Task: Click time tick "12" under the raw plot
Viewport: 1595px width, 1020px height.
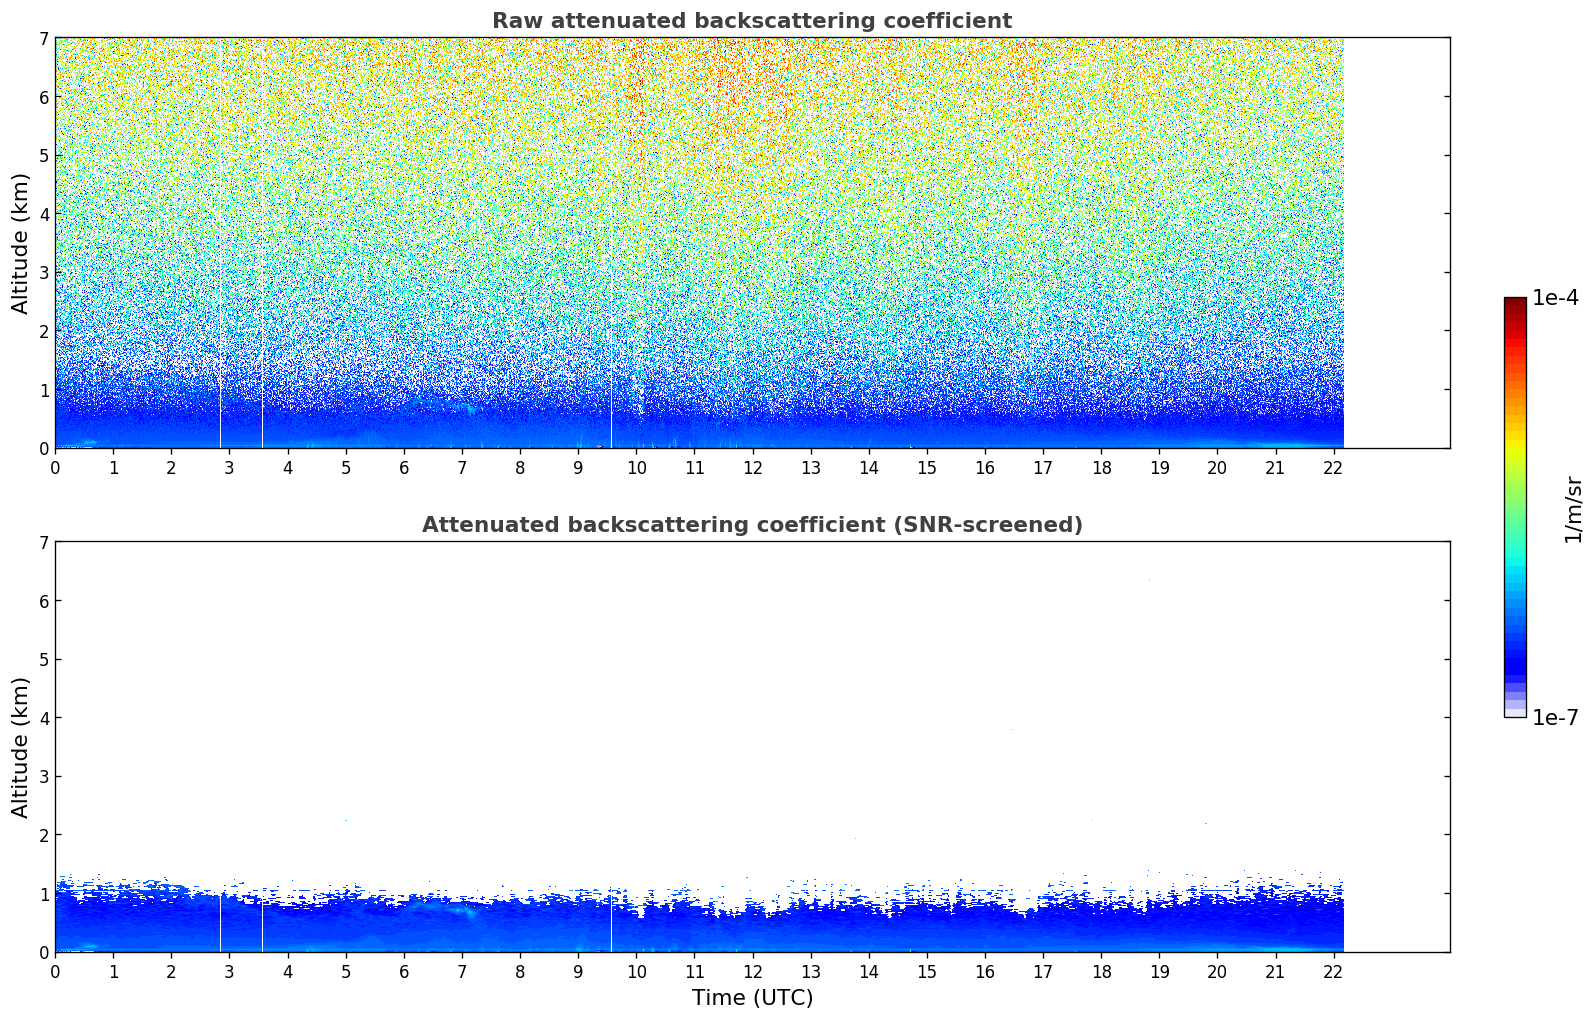Action: (x=752, y=467)
